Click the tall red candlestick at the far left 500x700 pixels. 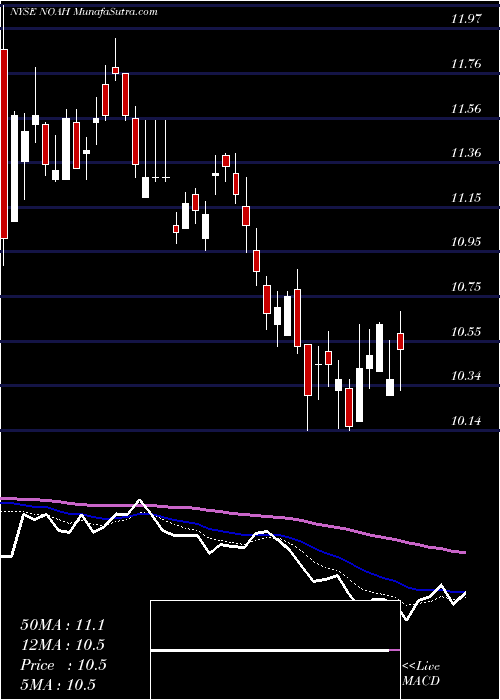coord(4,144)
